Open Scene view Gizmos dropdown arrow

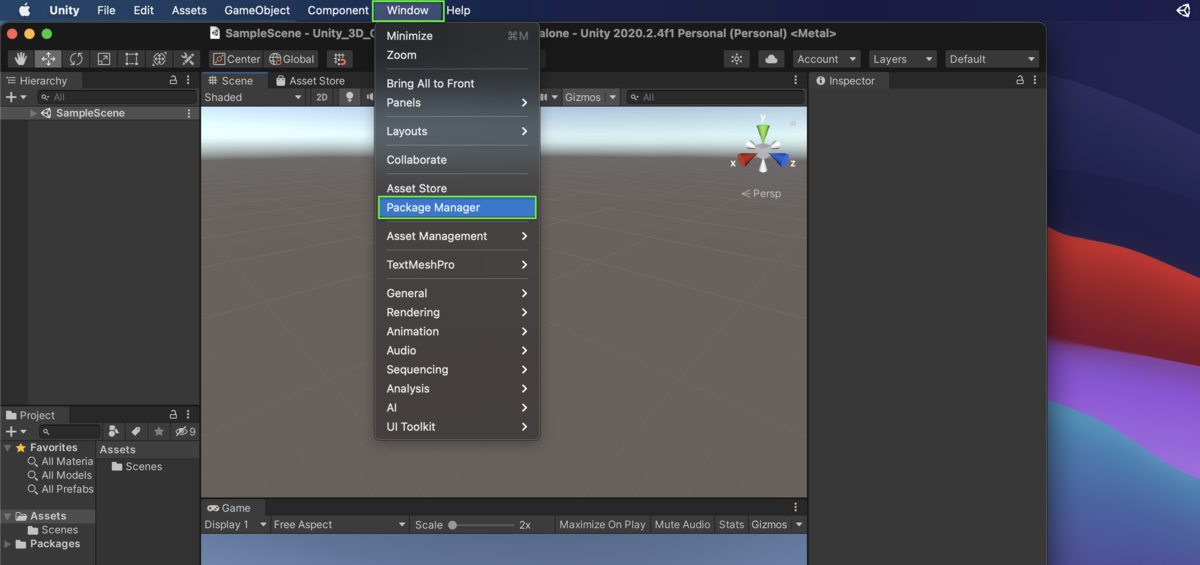[613, 97]
